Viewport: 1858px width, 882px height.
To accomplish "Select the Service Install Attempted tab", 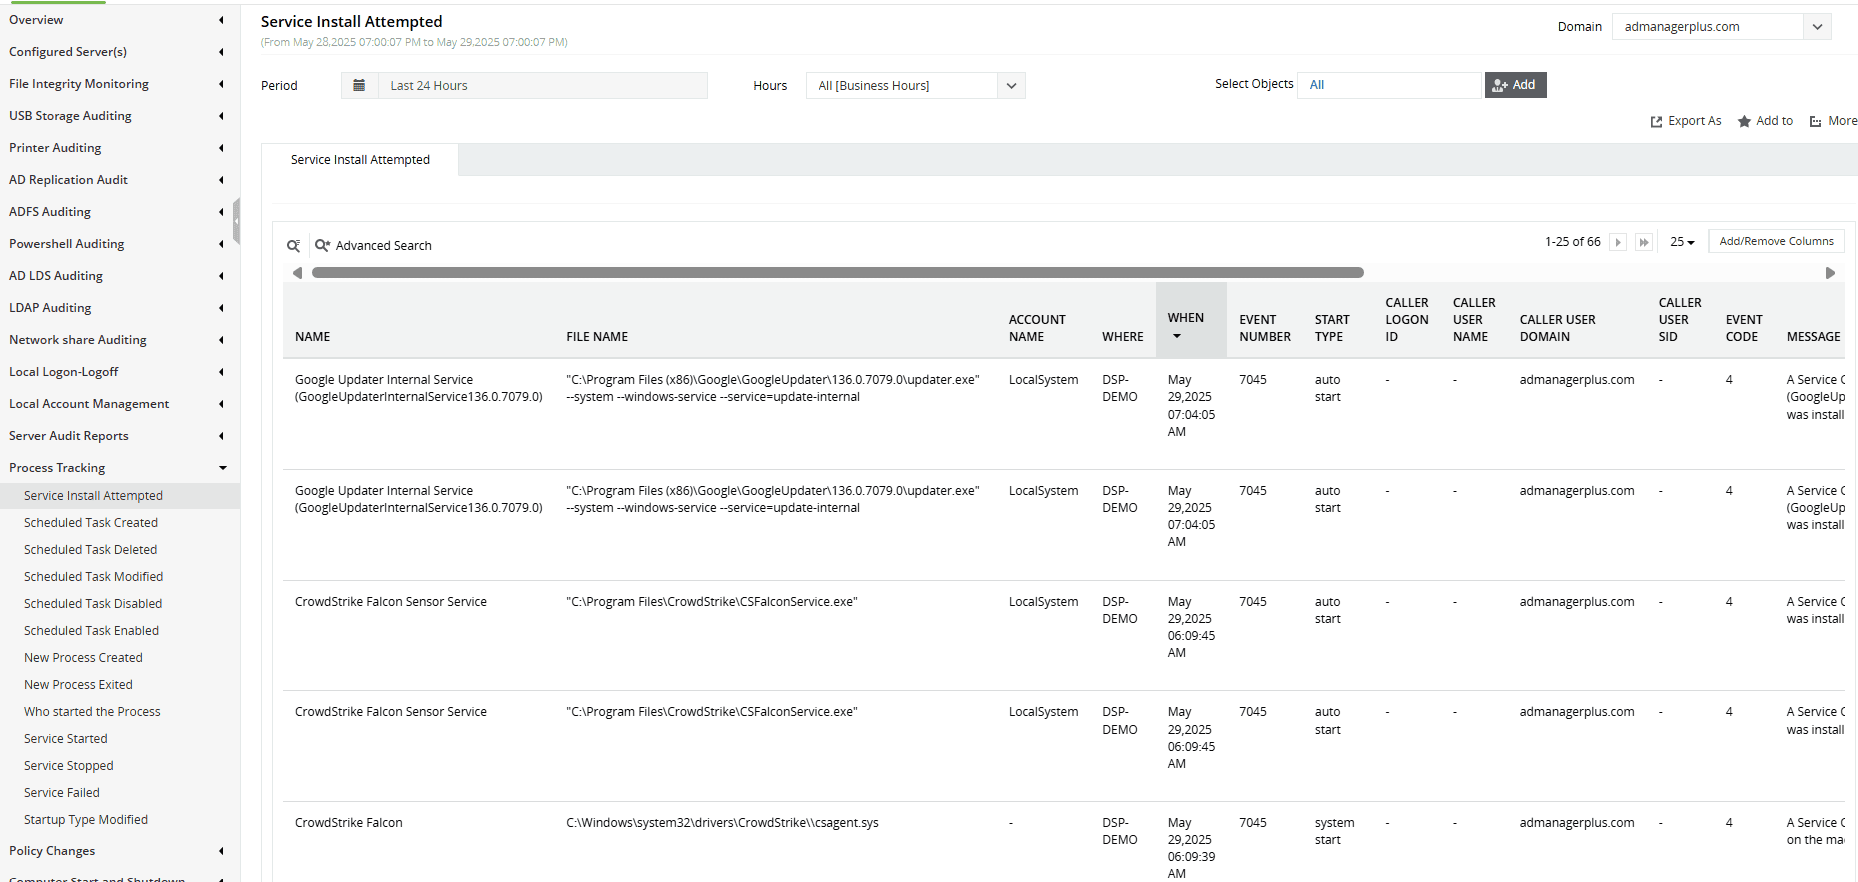I will tap(360, 160).
